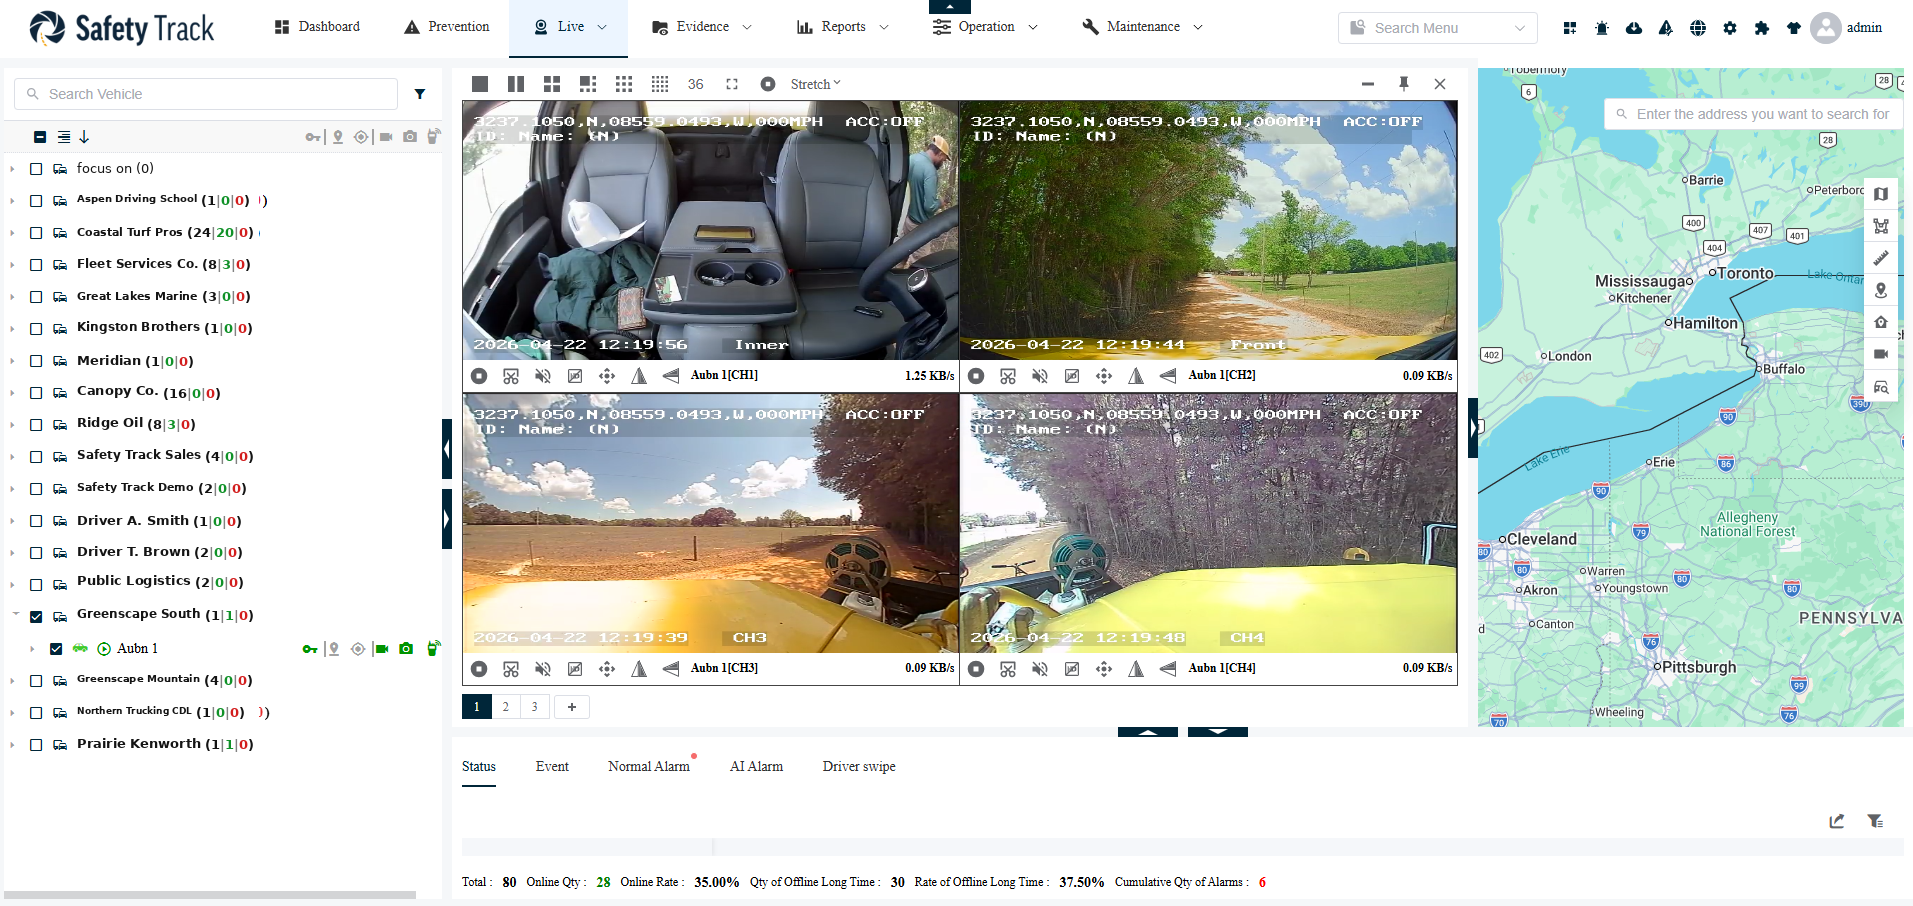Filter the vehicle list with funnel icon

420,94
